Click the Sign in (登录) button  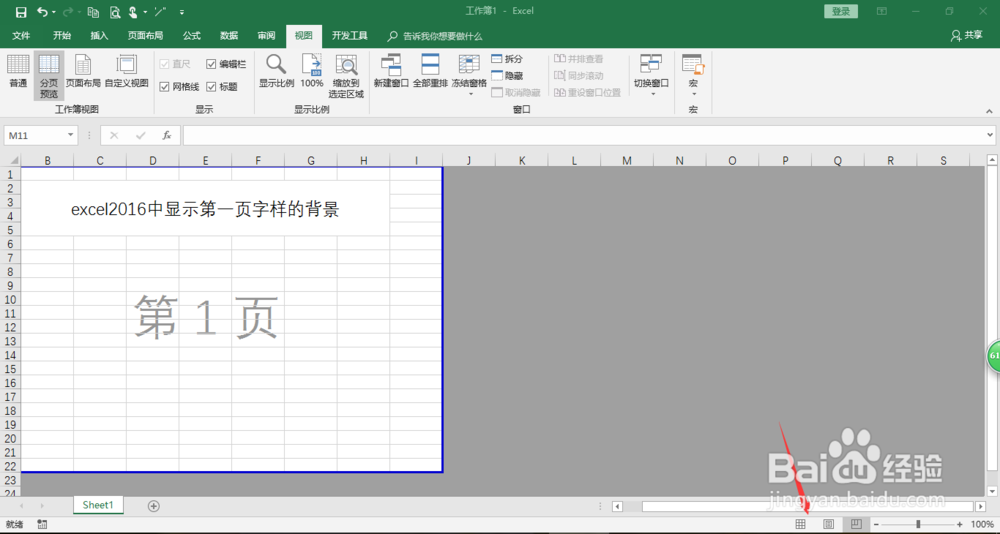[x=841, y=11]
